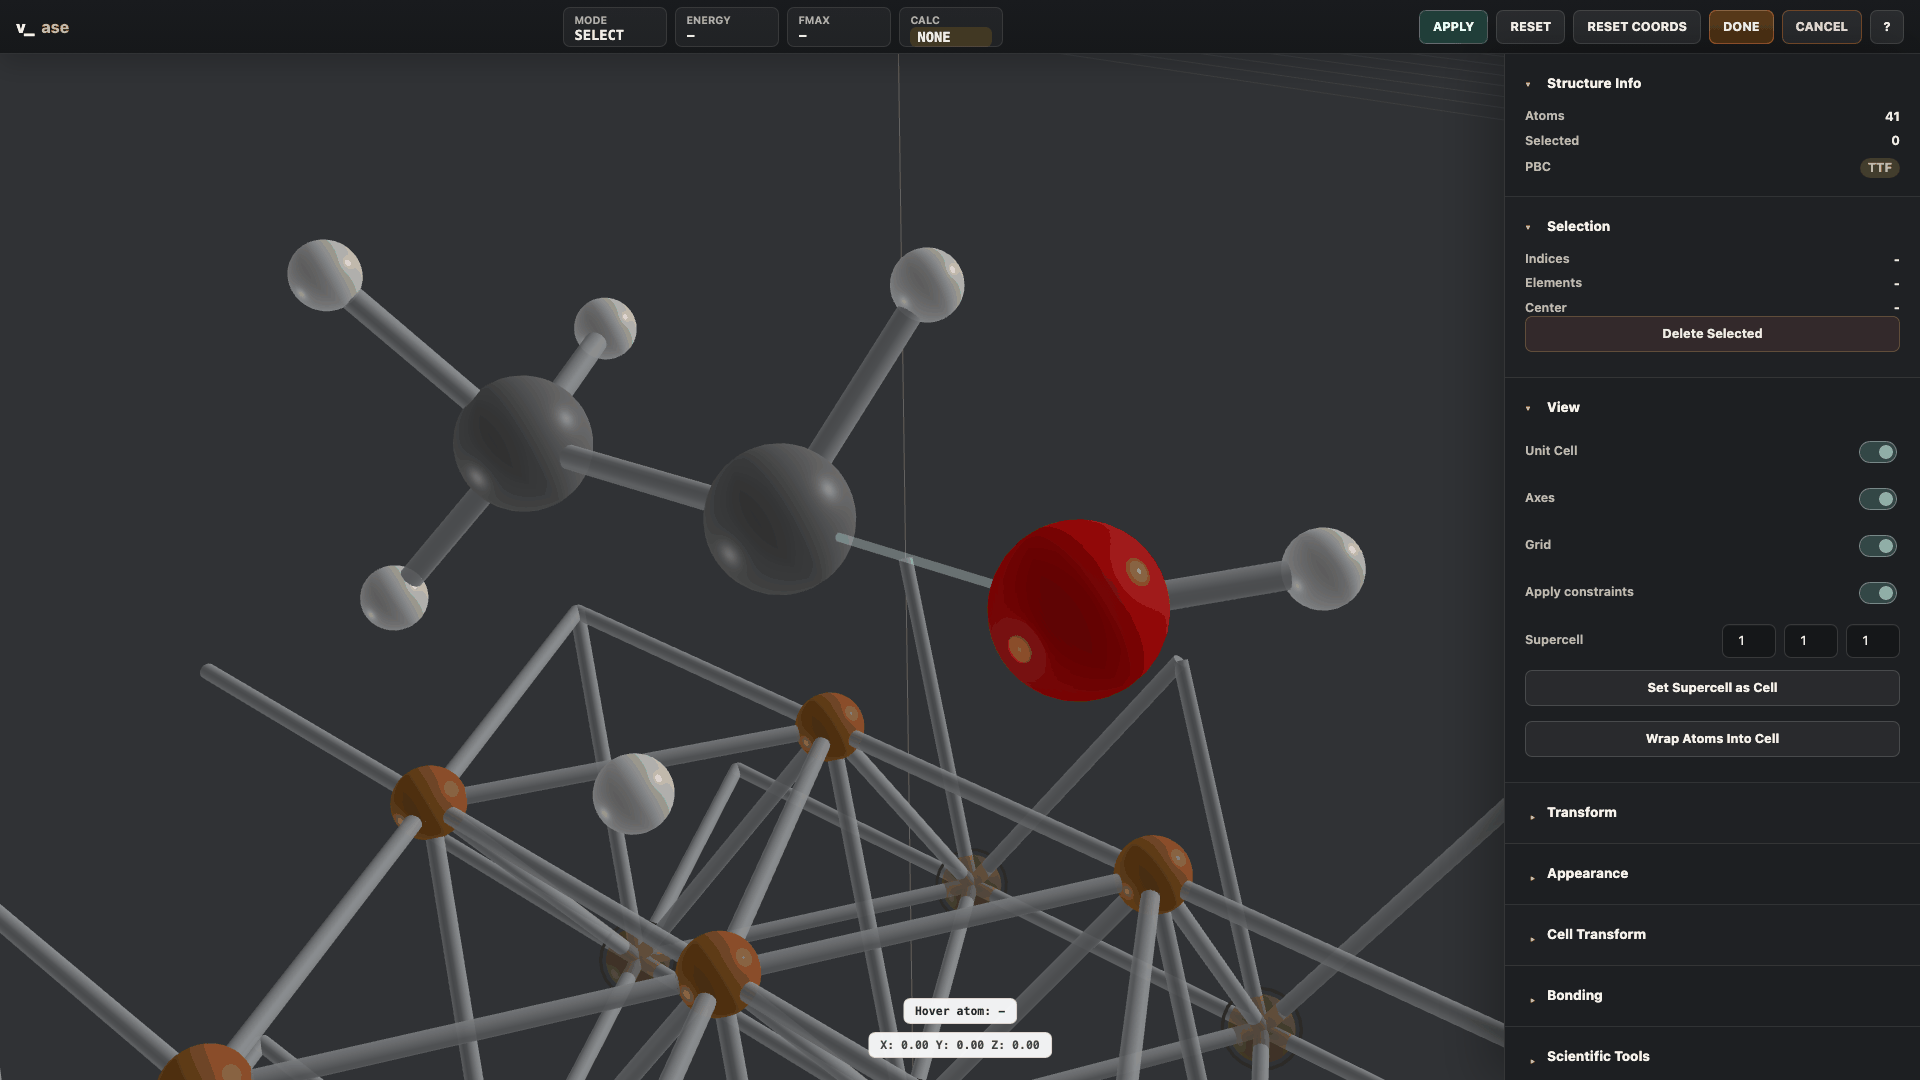Click the PBC TTF badge

click(x=1879, y=168)
